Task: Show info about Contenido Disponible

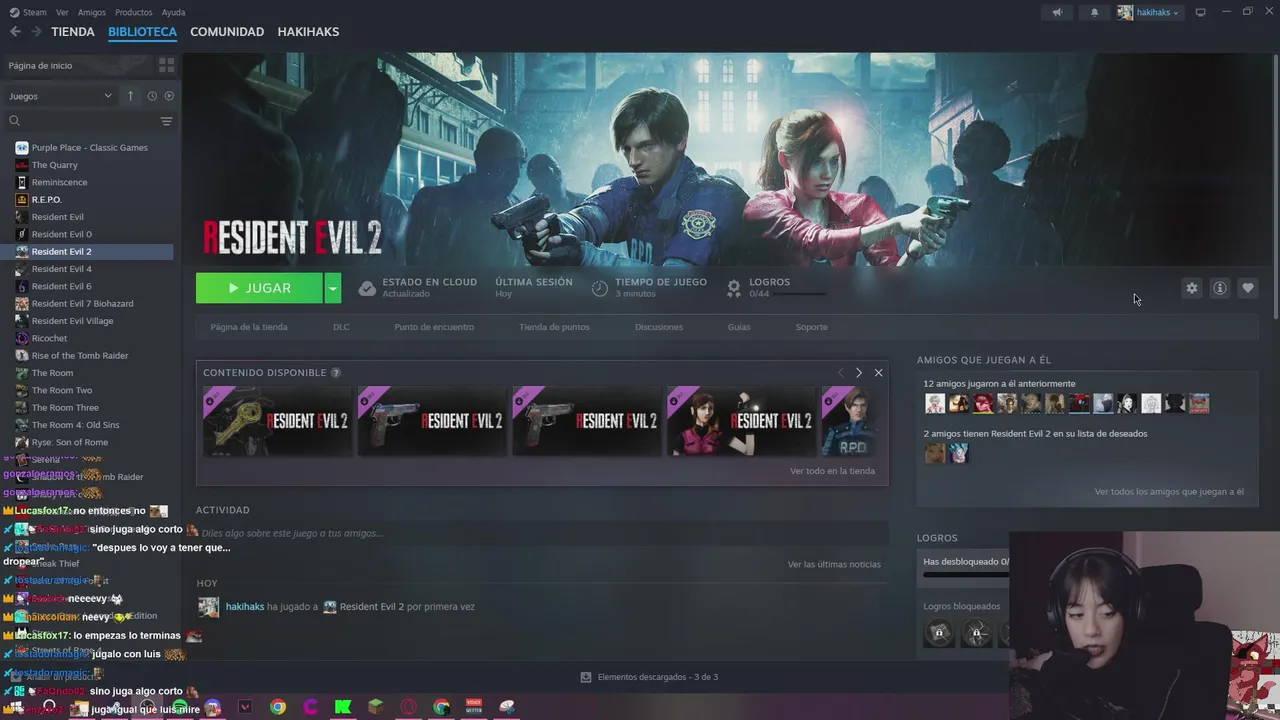Action: 336,373
